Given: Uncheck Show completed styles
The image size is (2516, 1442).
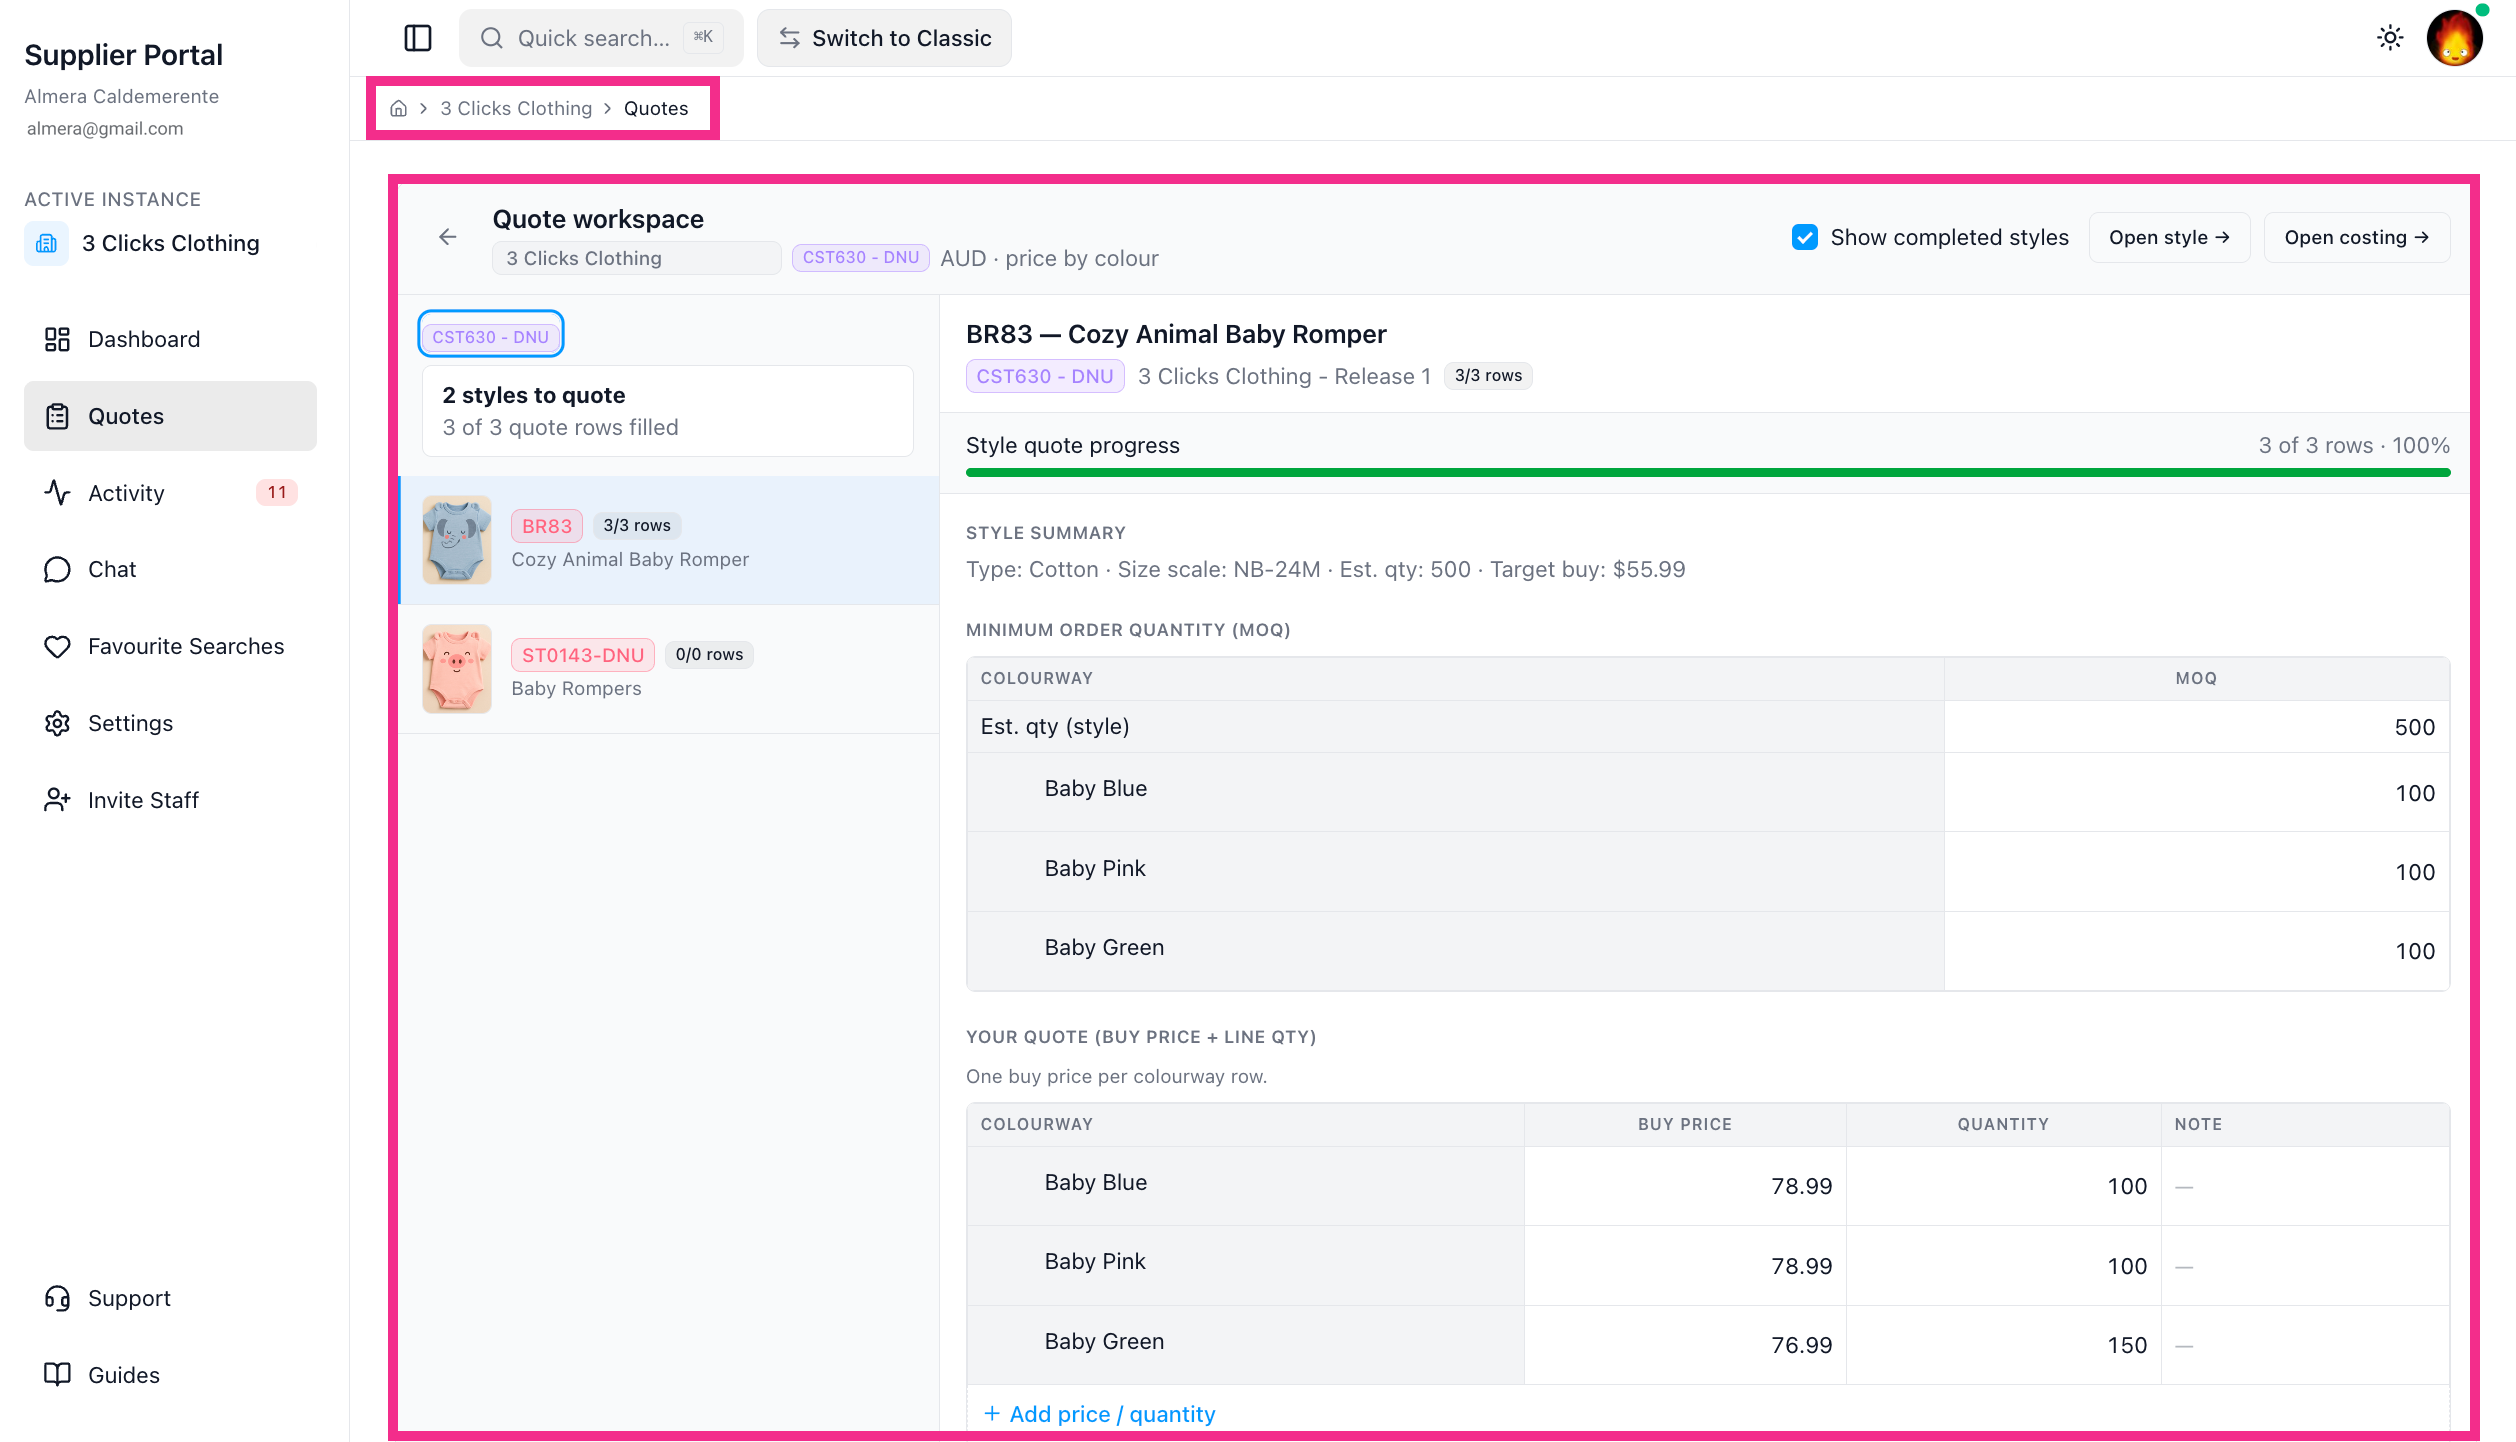Looking at the screenshot, I should (x=1805, y=237).
